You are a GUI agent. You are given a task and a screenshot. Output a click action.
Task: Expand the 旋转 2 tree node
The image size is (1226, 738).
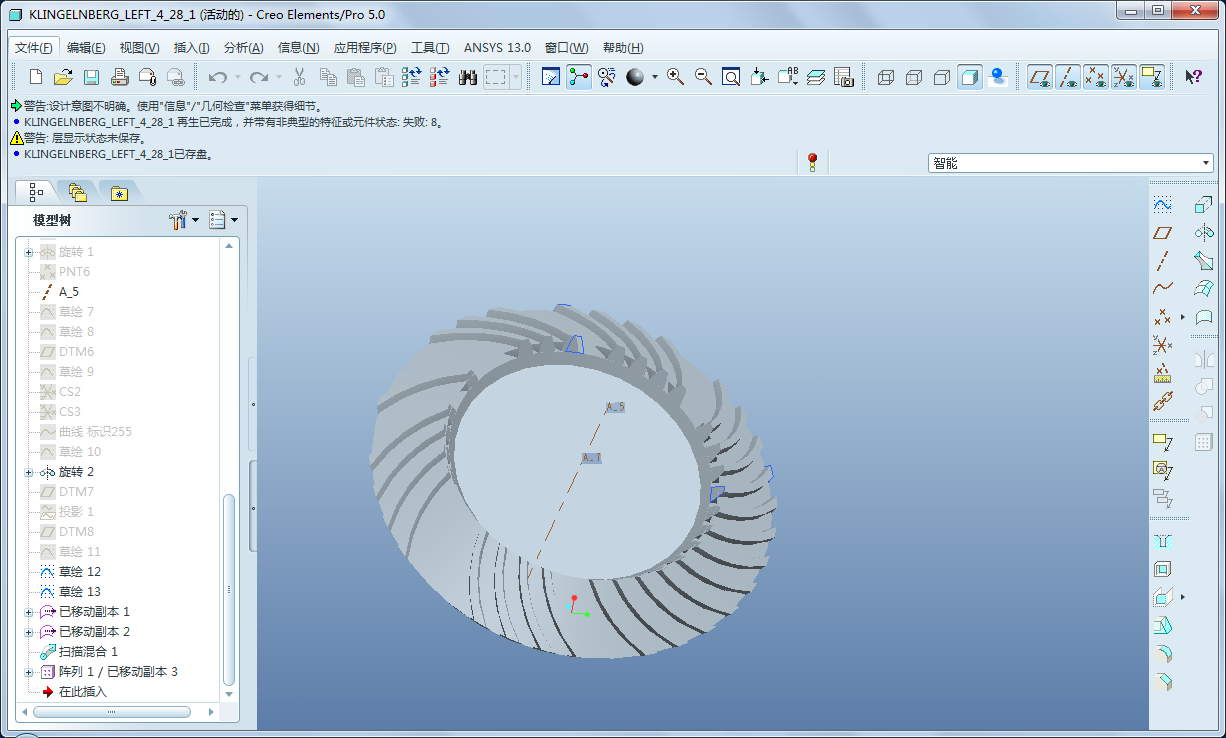point(29,472)
